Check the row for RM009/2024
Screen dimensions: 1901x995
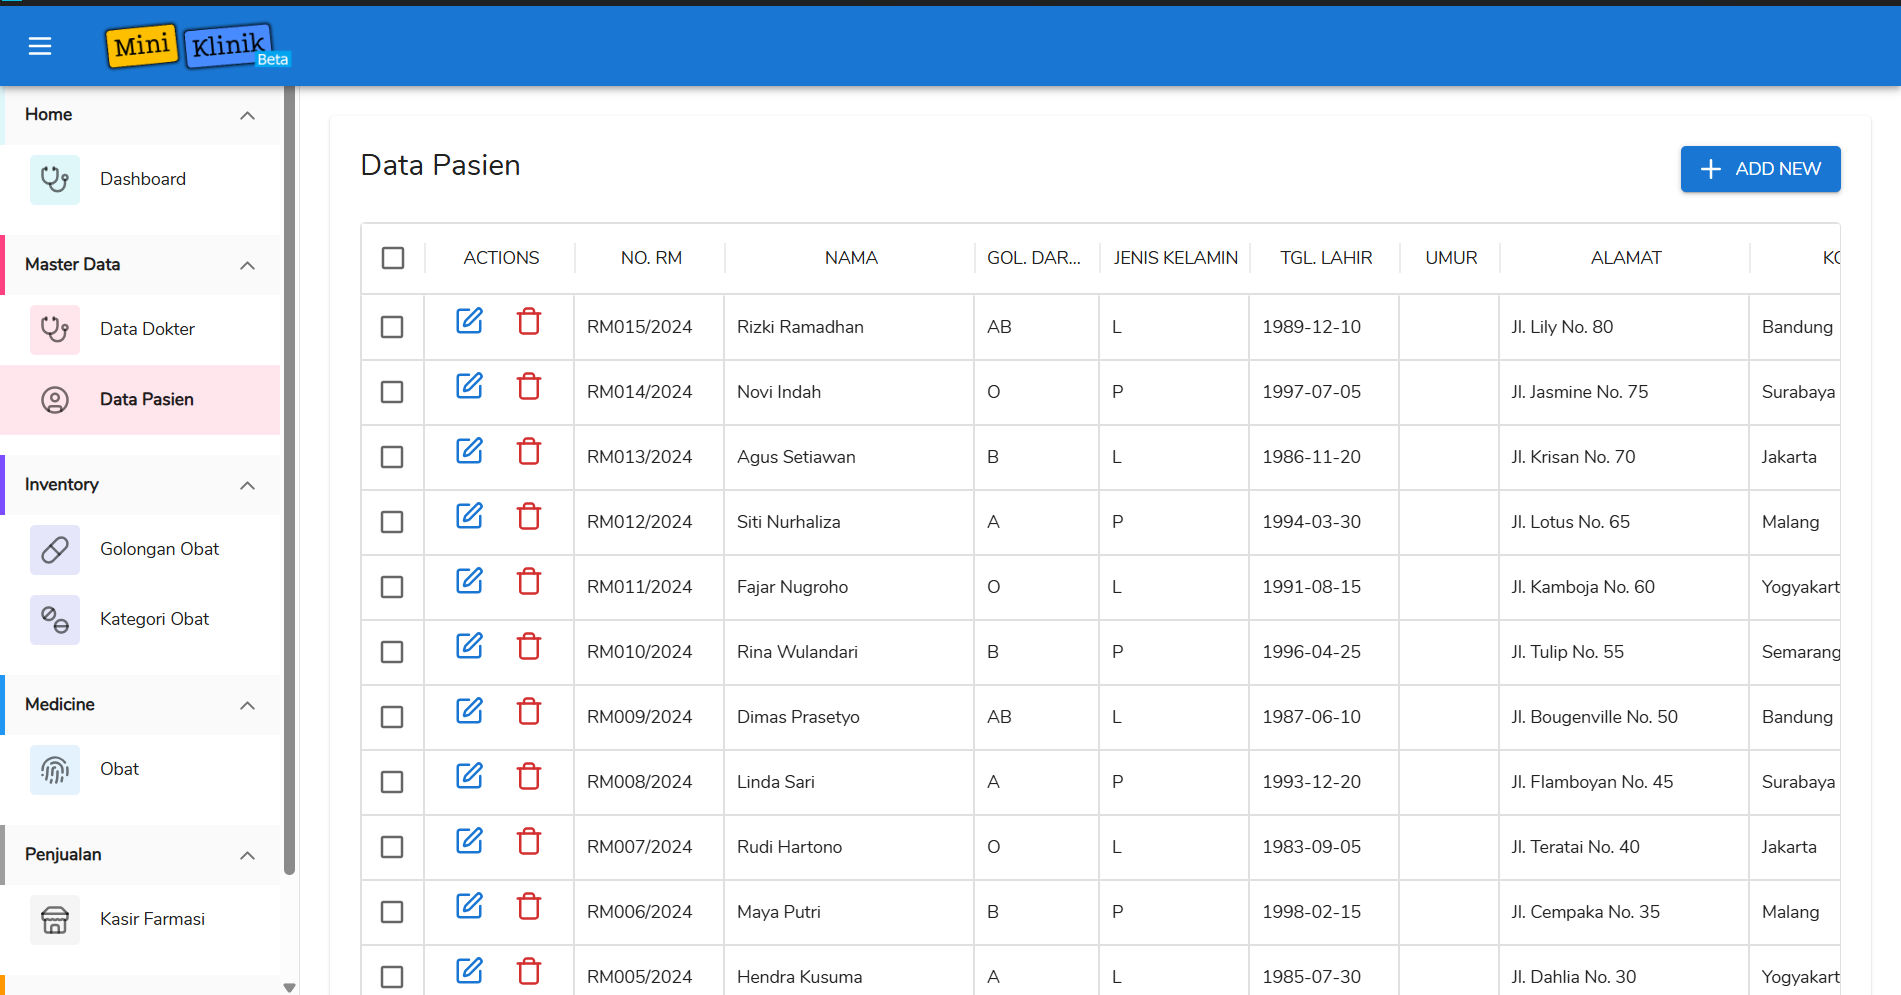(x=392, y=717)
